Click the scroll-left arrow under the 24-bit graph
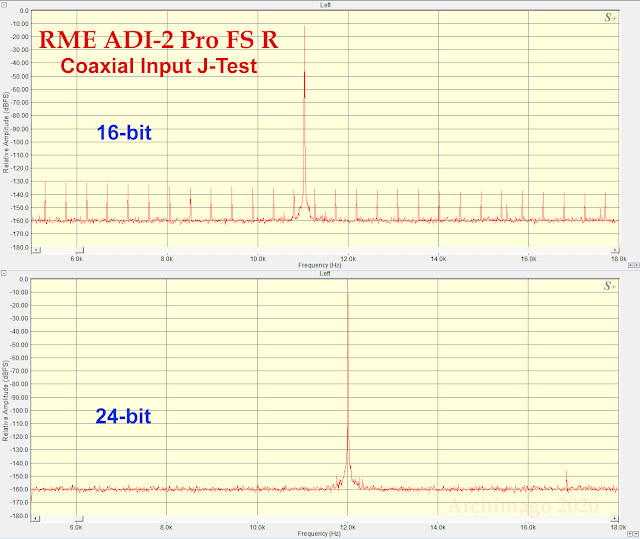The height and width of the screenshot is (539, 640). tap(36, 519)
